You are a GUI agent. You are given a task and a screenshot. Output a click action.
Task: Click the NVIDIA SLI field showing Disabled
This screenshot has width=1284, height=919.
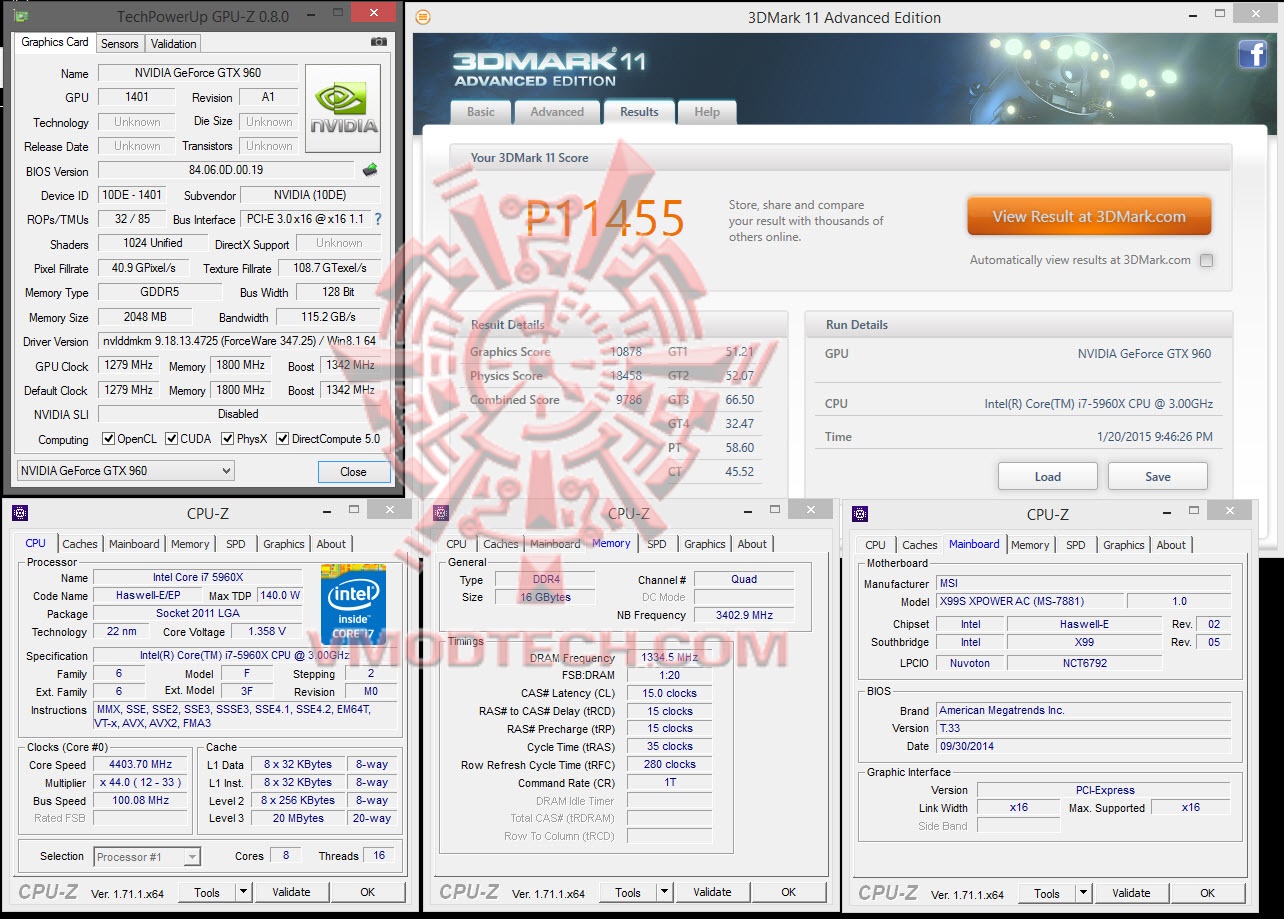point(239,414)
